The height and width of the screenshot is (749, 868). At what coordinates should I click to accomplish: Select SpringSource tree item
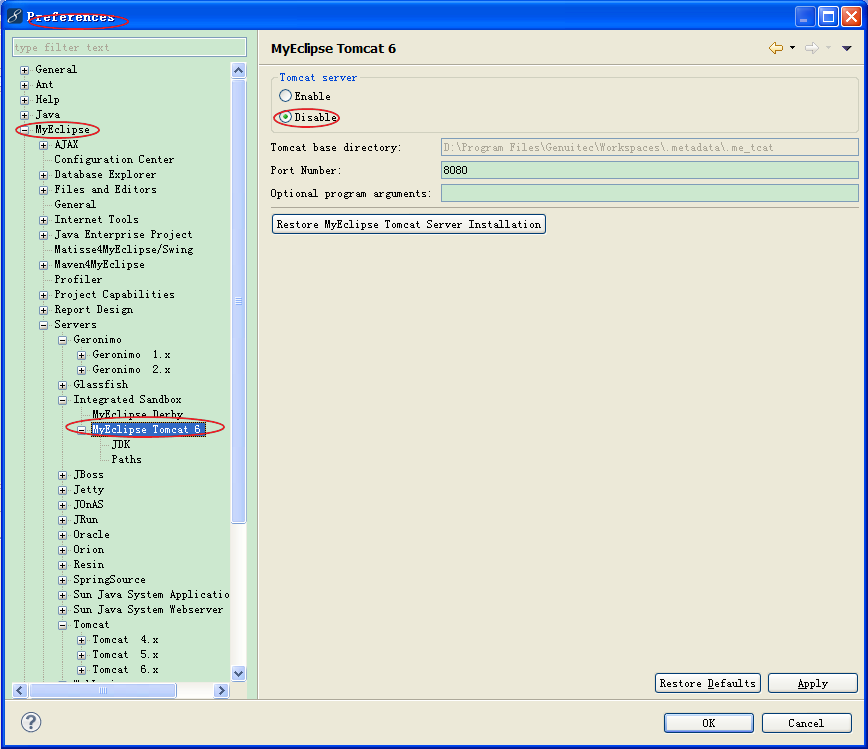coord(109,579)
